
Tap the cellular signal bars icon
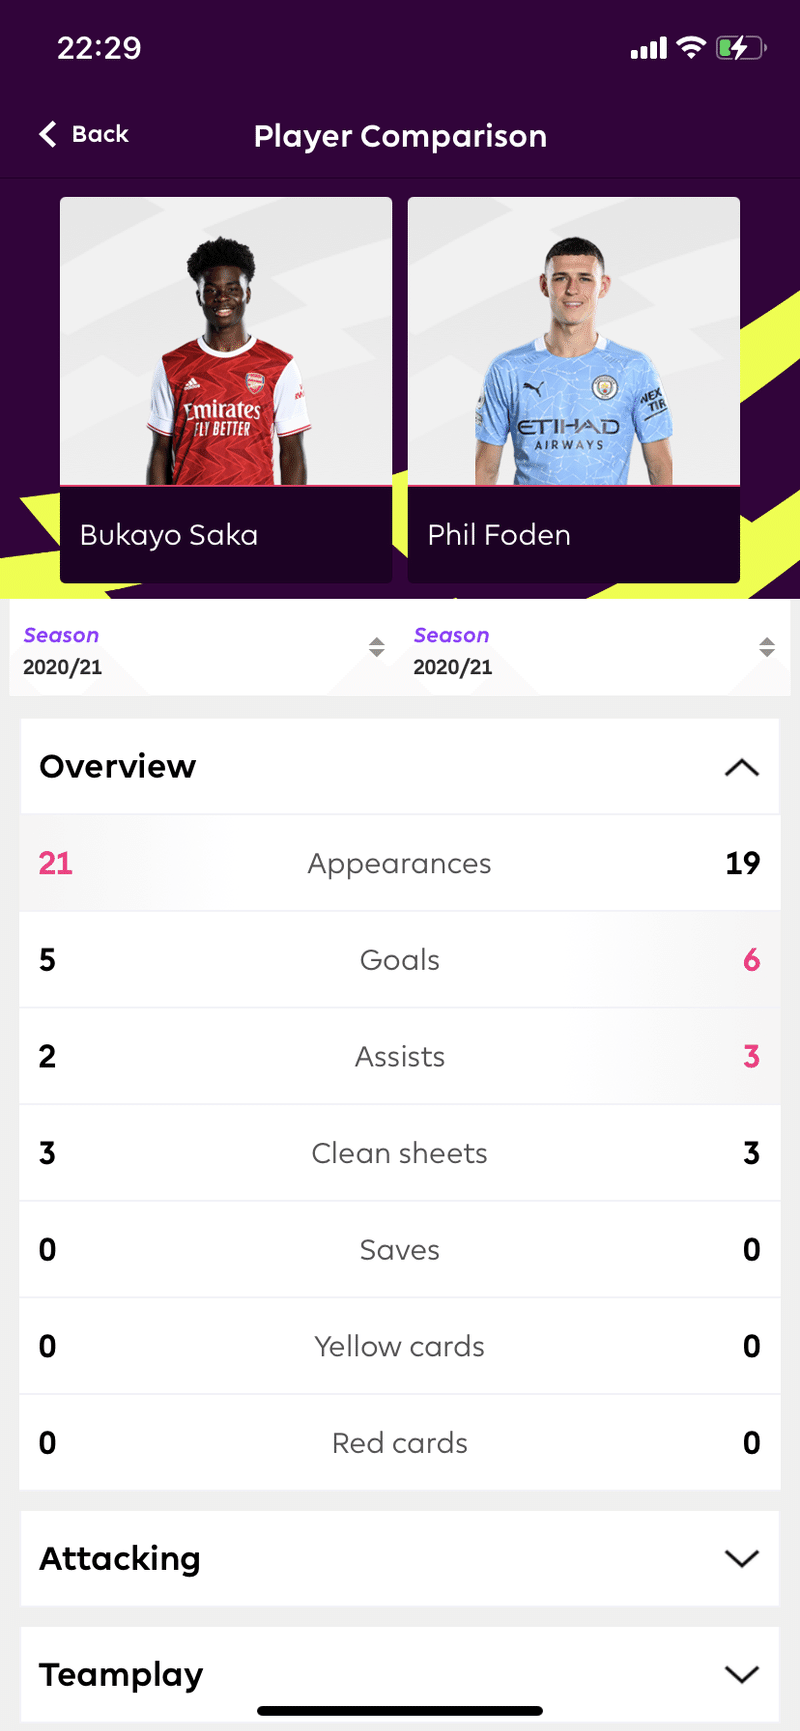point(648,48)
